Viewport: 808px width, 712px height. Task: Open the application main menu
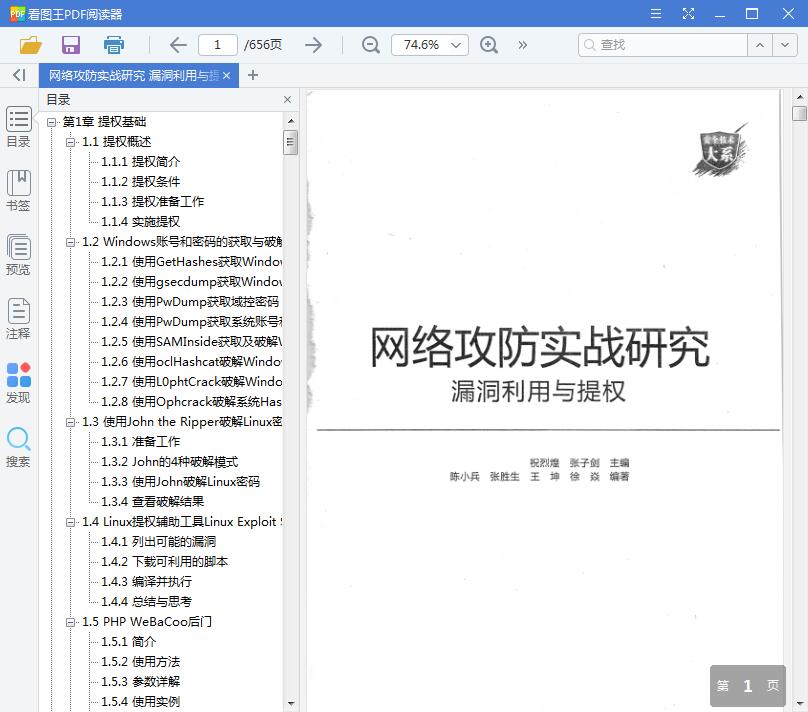[x=657, y=13]
